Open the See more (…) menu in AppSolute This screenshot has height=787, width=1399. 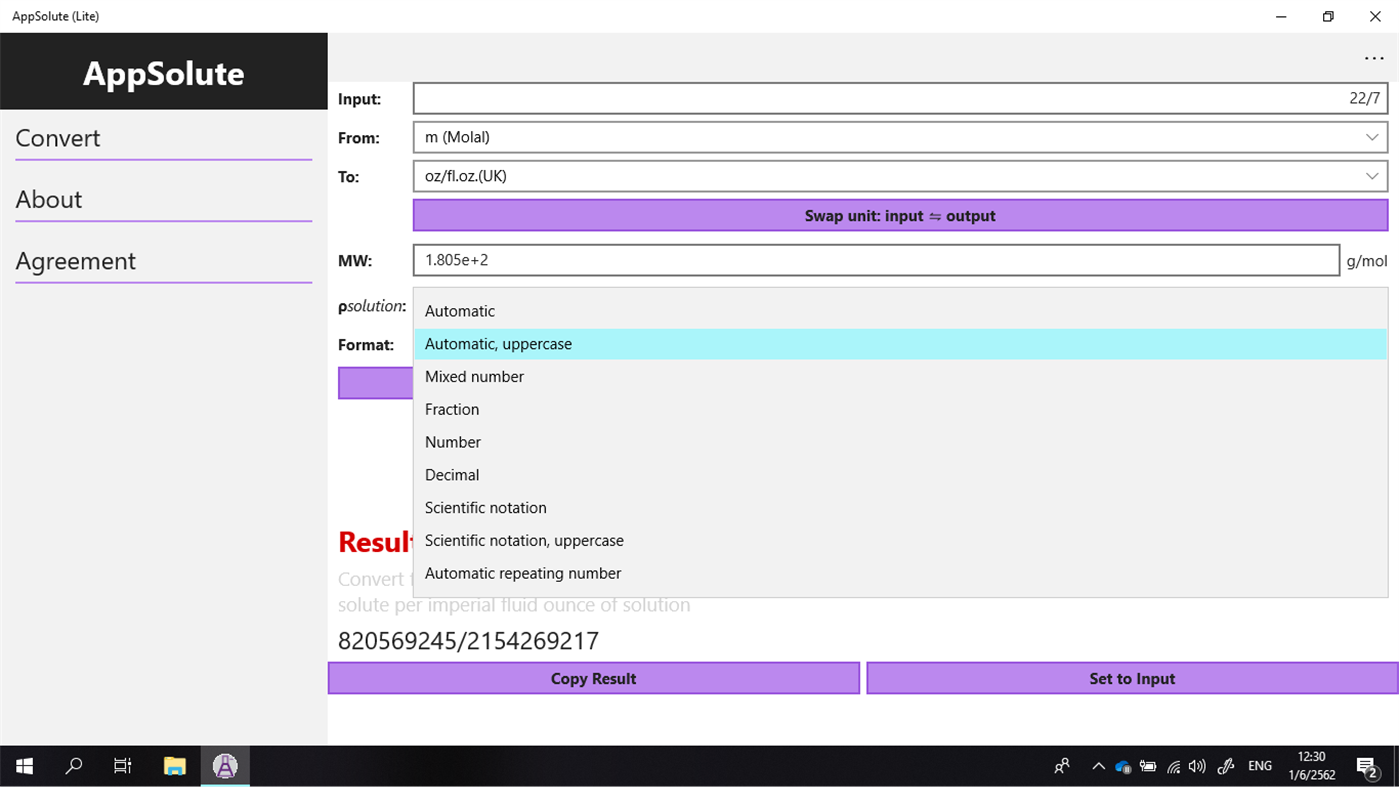pos(1374,57)
